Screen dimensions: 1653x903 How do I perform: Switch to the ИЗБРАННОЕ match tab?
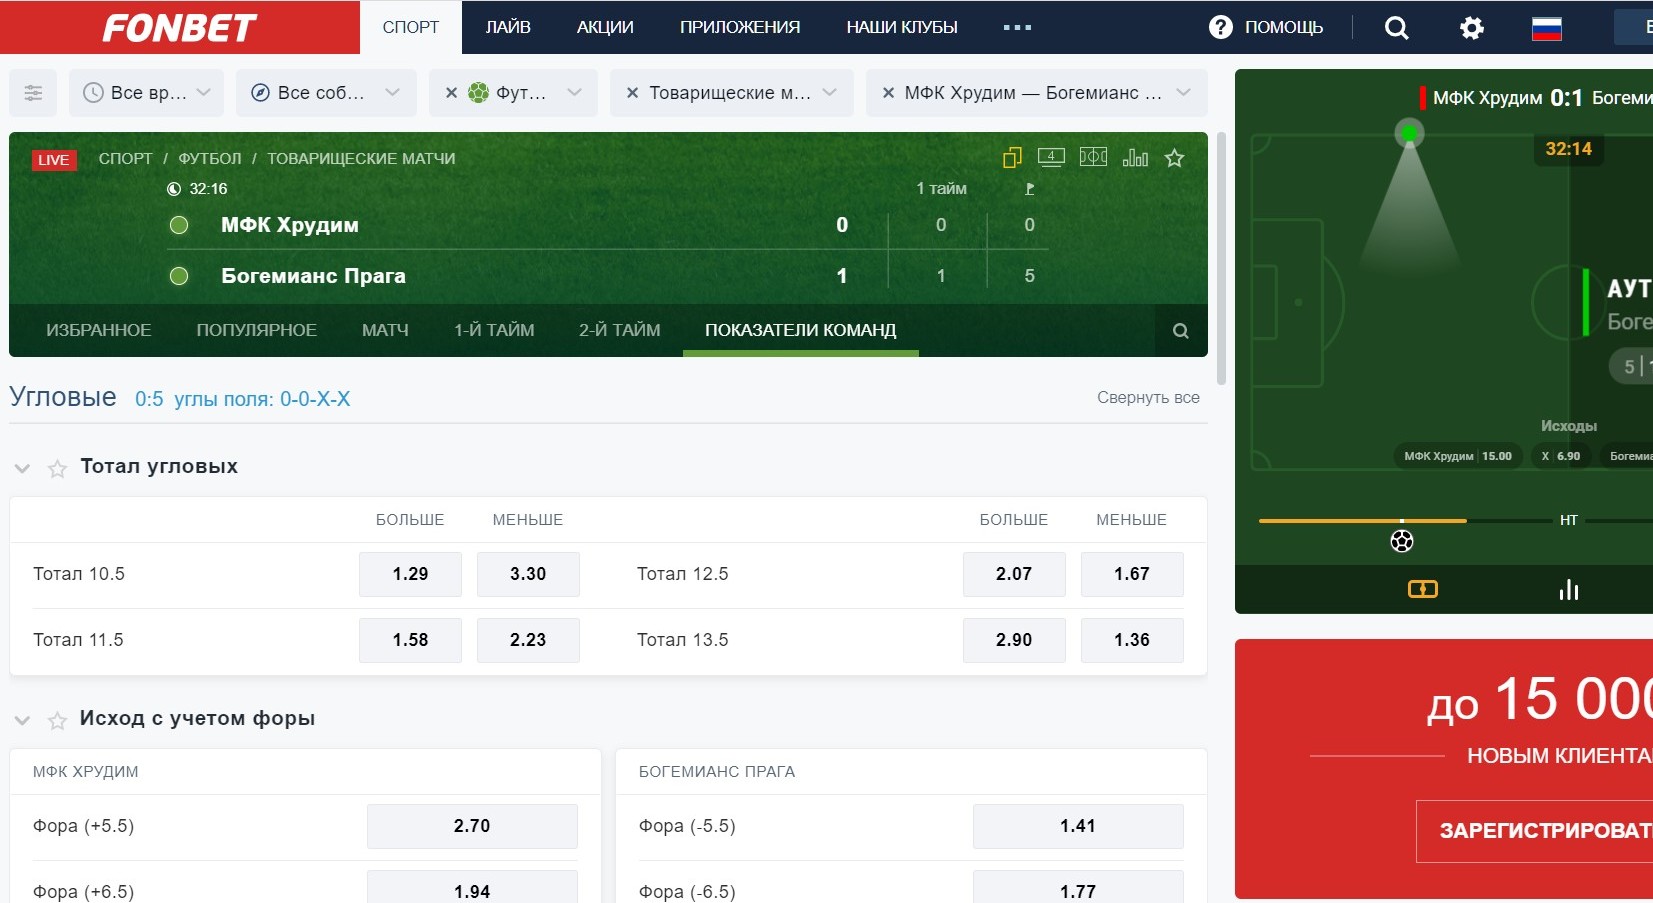(98, 330)
